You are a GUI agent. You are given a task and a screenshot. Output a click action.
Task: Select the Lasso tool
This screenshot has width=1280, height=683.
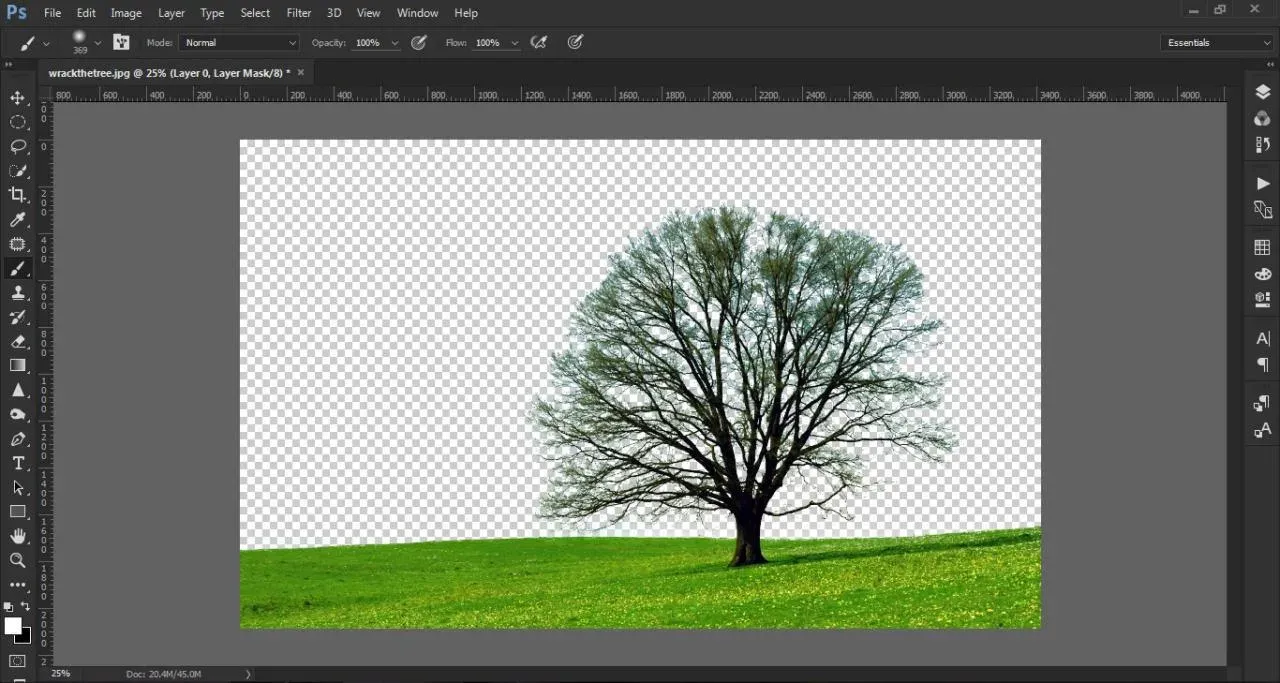pos(18,146)
